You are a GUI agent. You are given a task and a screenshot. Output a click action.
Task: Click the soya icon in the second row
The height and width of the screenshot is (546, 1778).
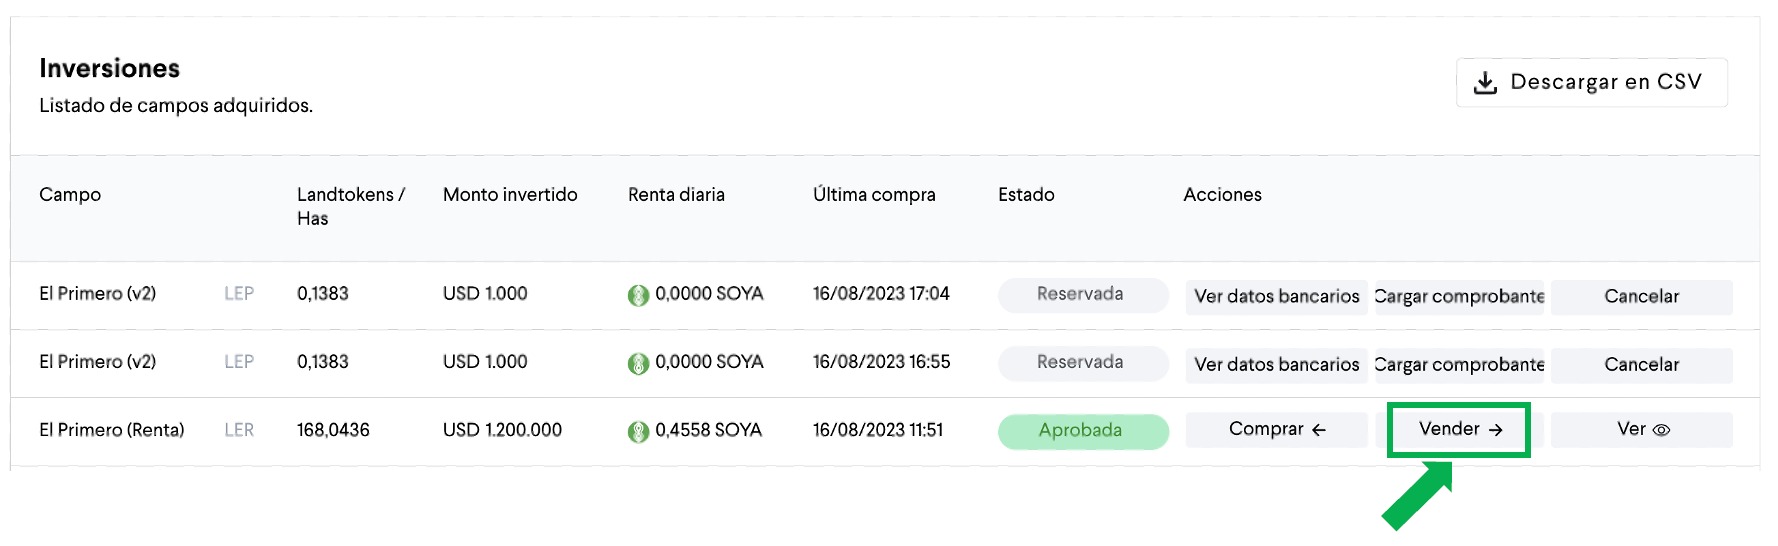pyautogui.click(x=638, y=363)
